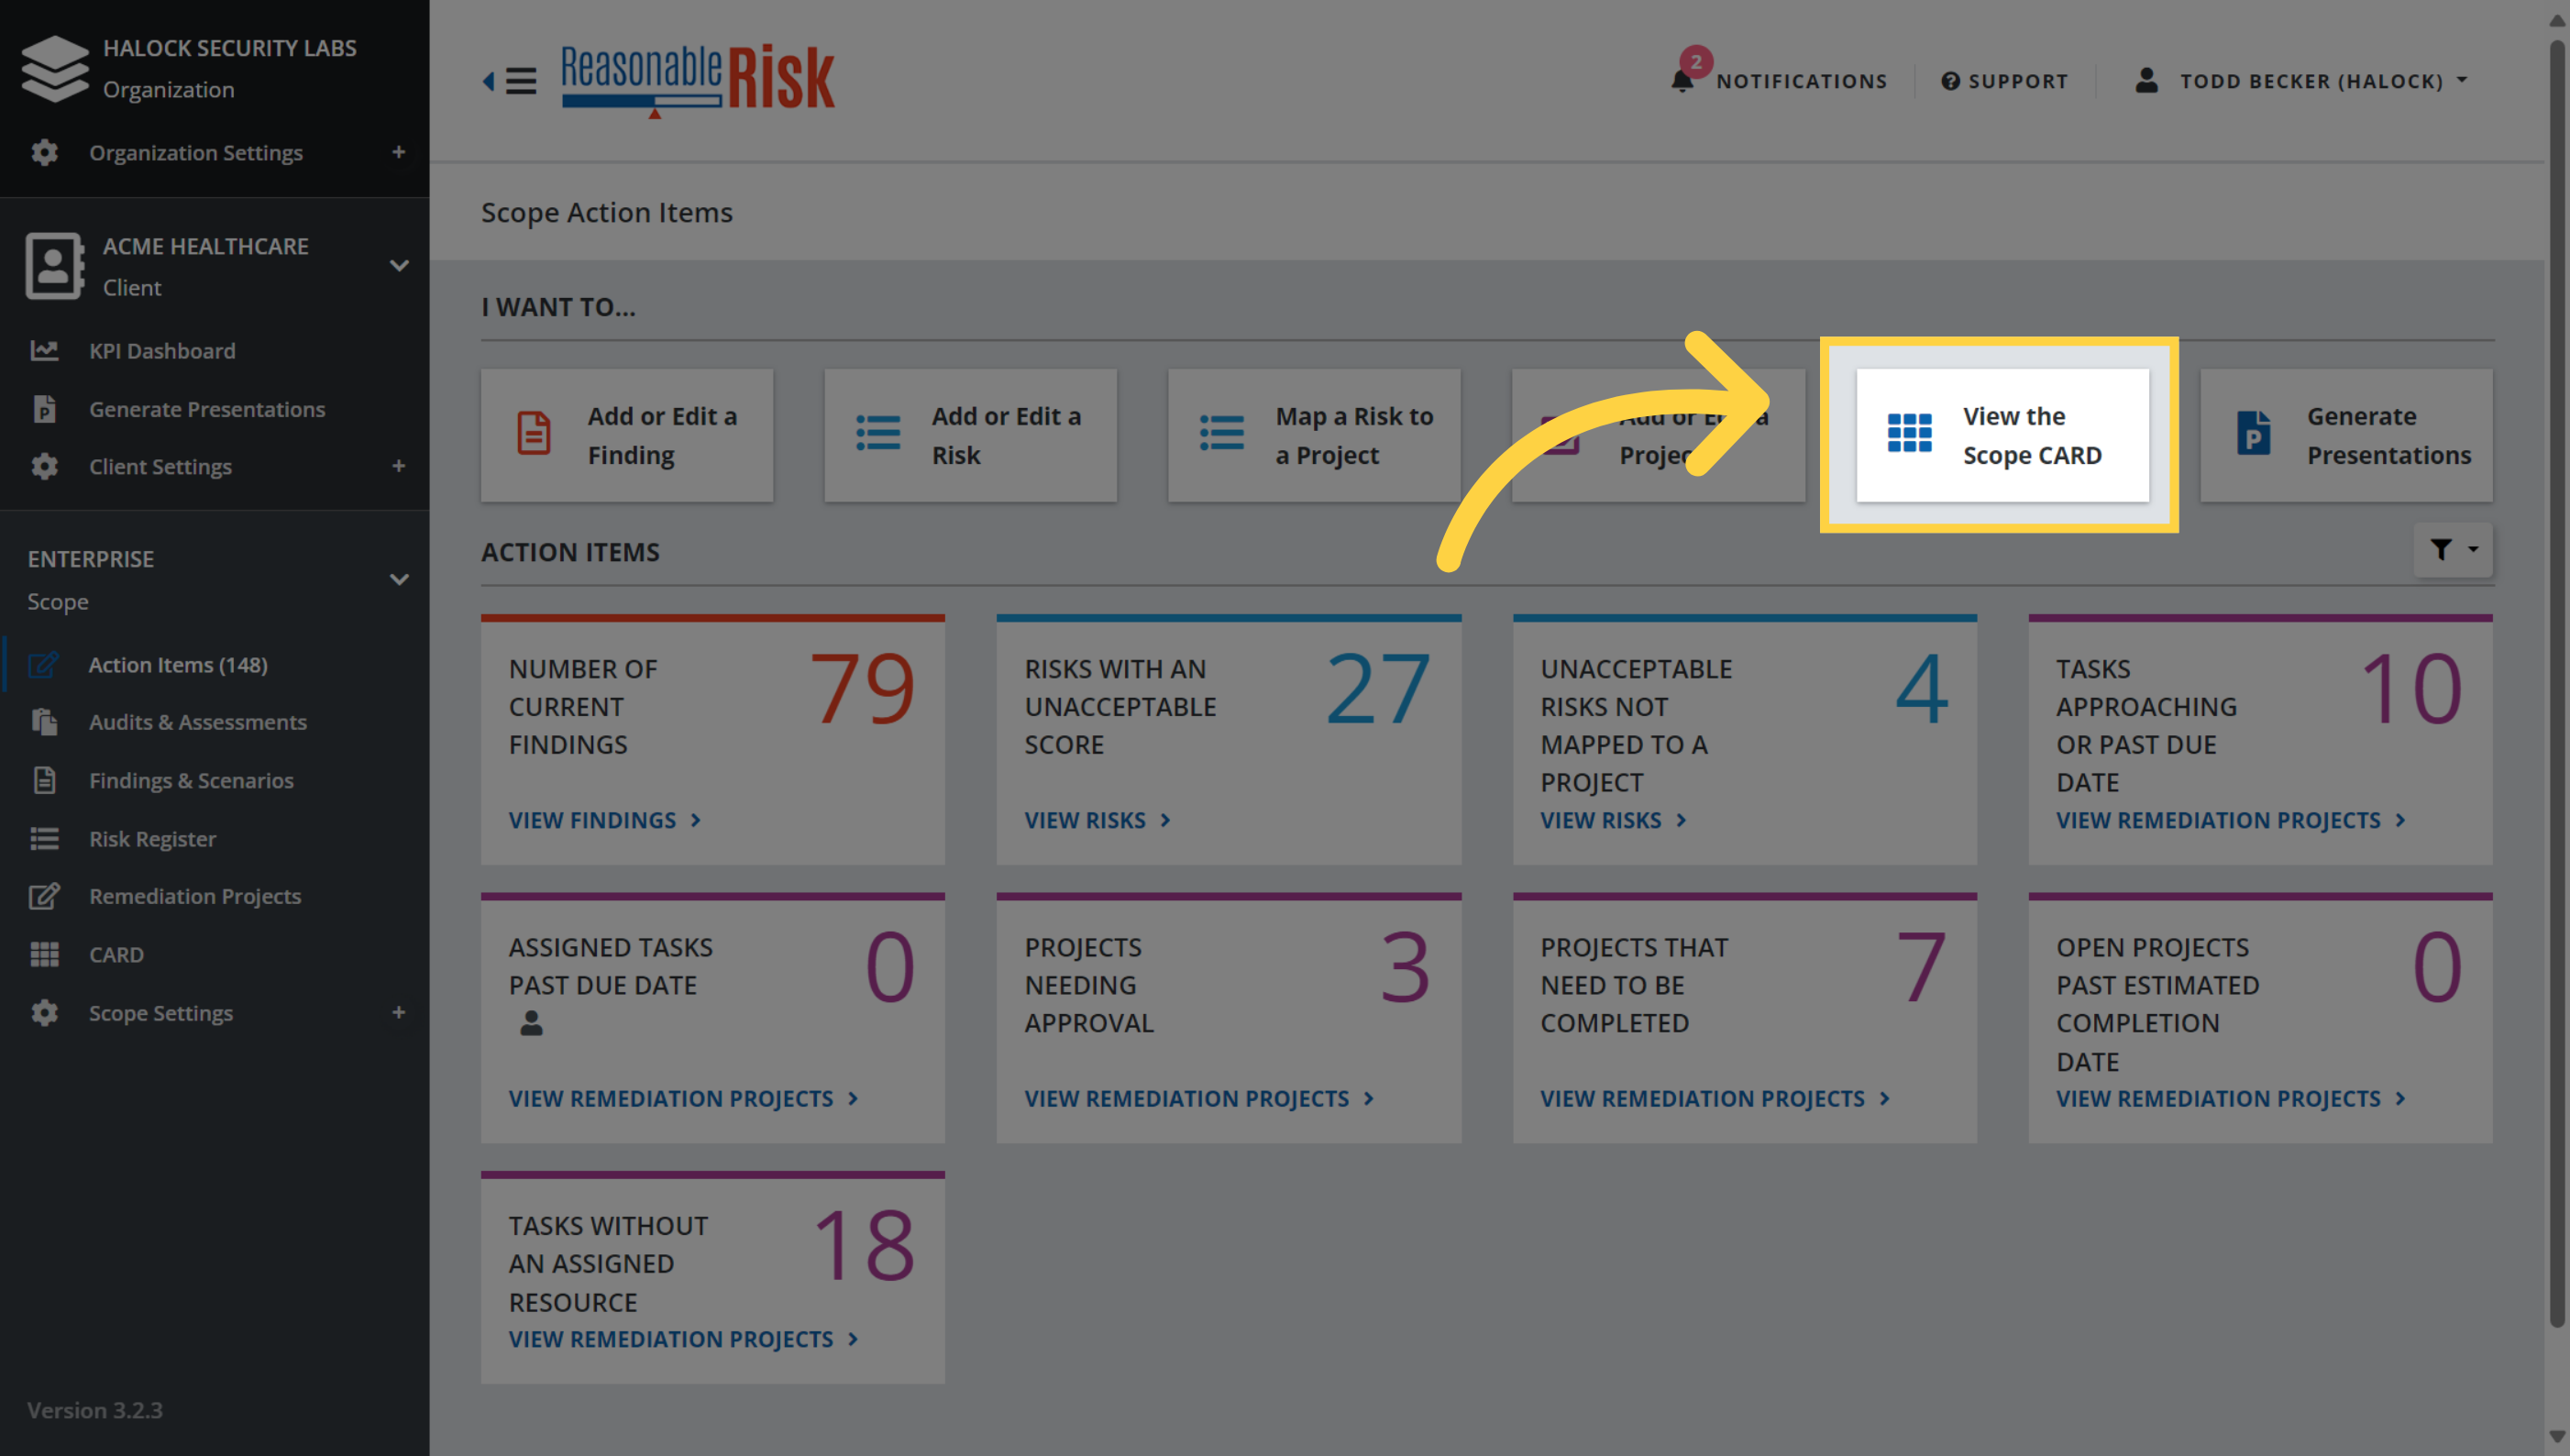Click the red notification count badge

1695,62
